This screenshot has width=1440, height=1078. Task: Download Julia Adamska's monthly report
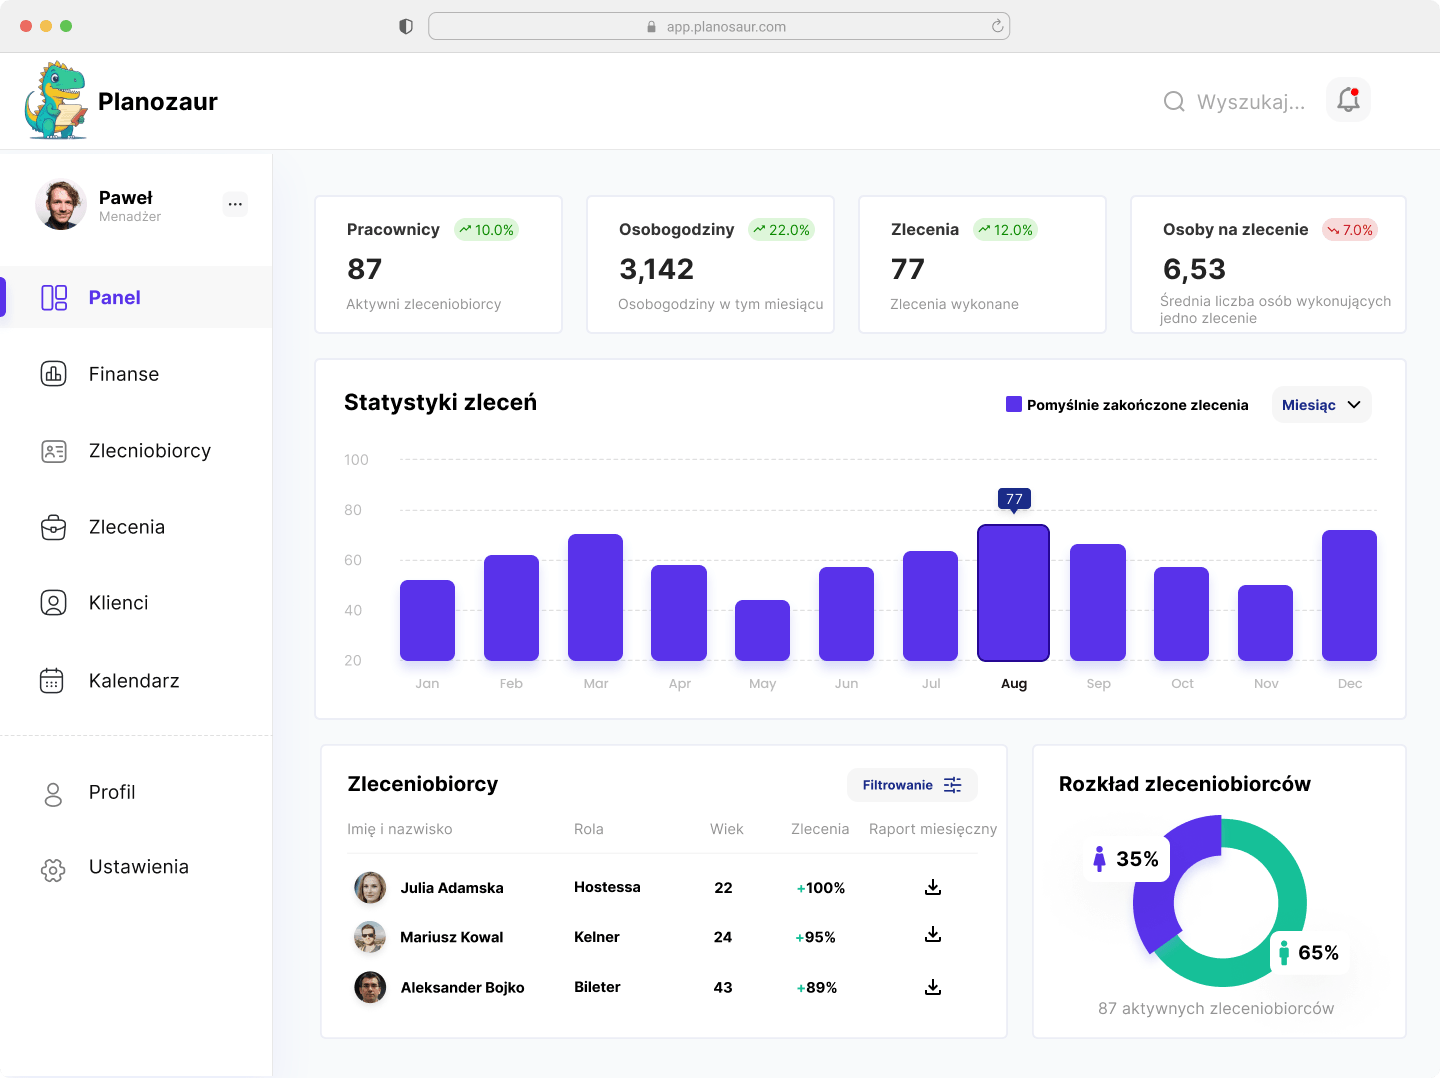[x=933, y=887]
